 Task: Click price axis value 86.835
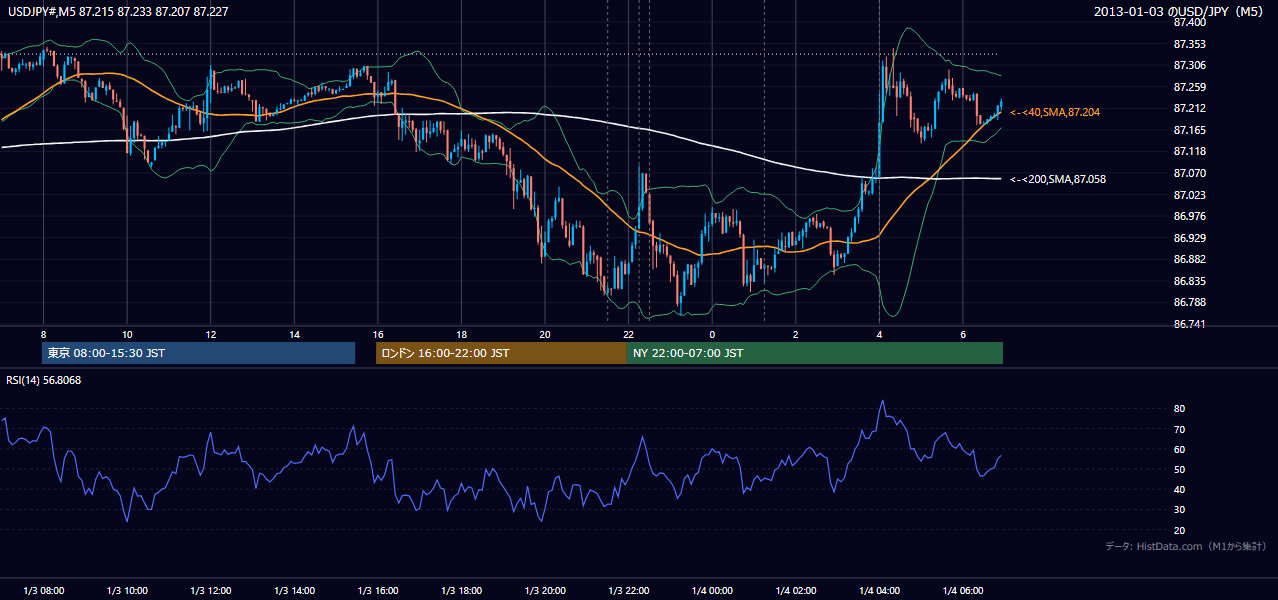pyautogui.click(x=1189, y=281)
